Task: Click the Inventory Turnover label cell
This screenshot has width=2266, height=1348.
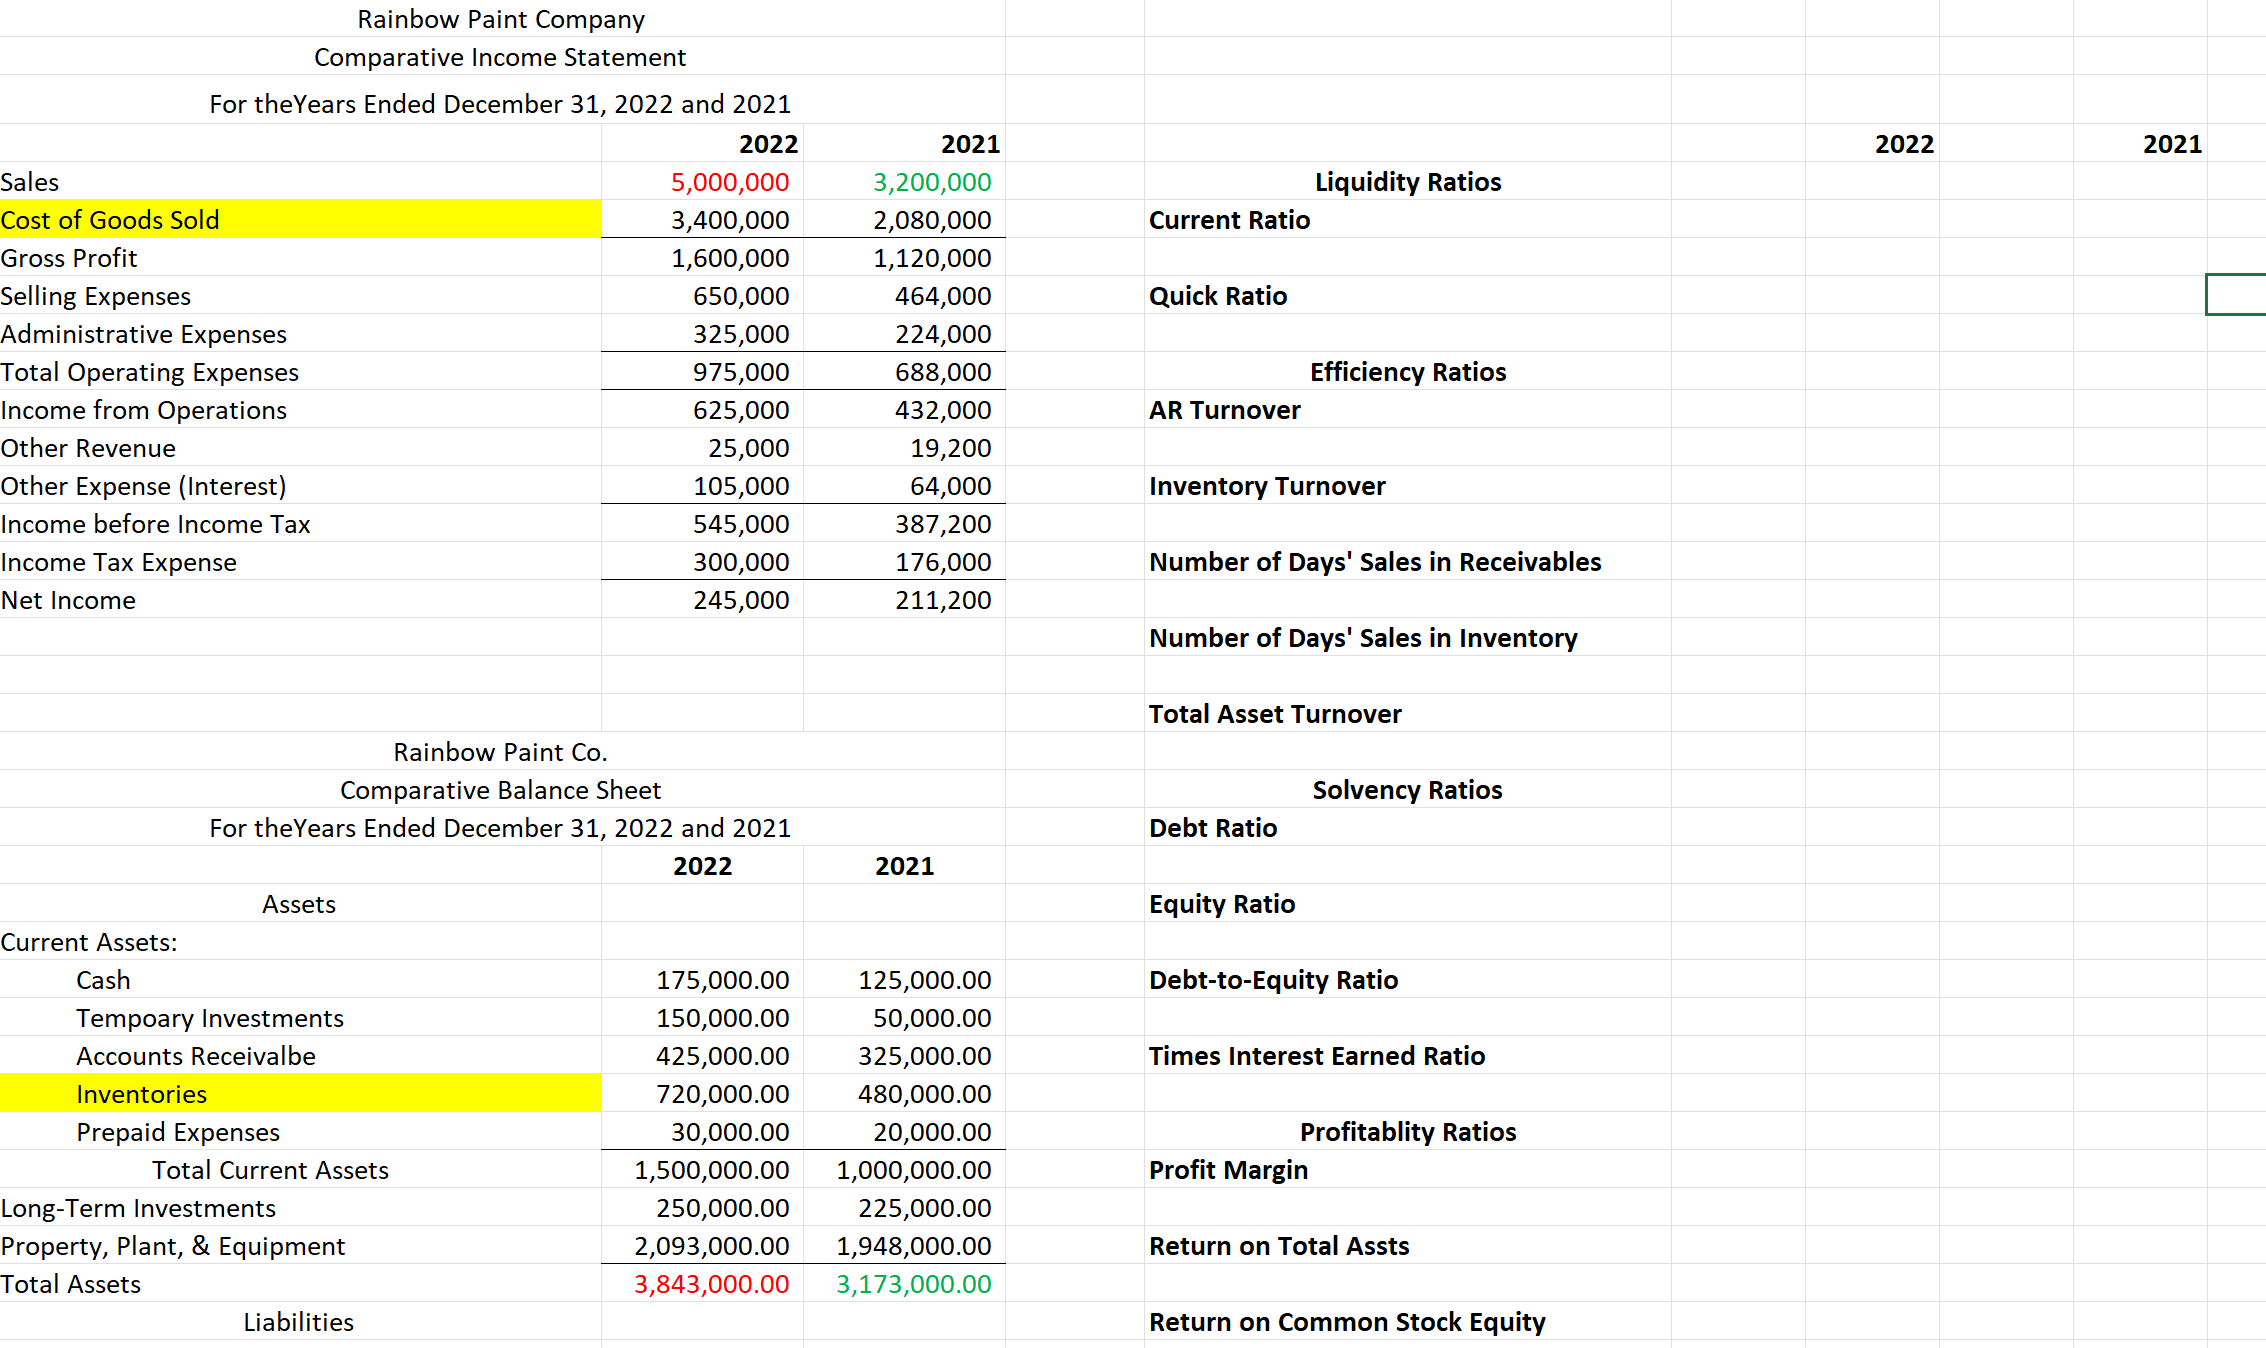Action: [x=1267, y=486]
